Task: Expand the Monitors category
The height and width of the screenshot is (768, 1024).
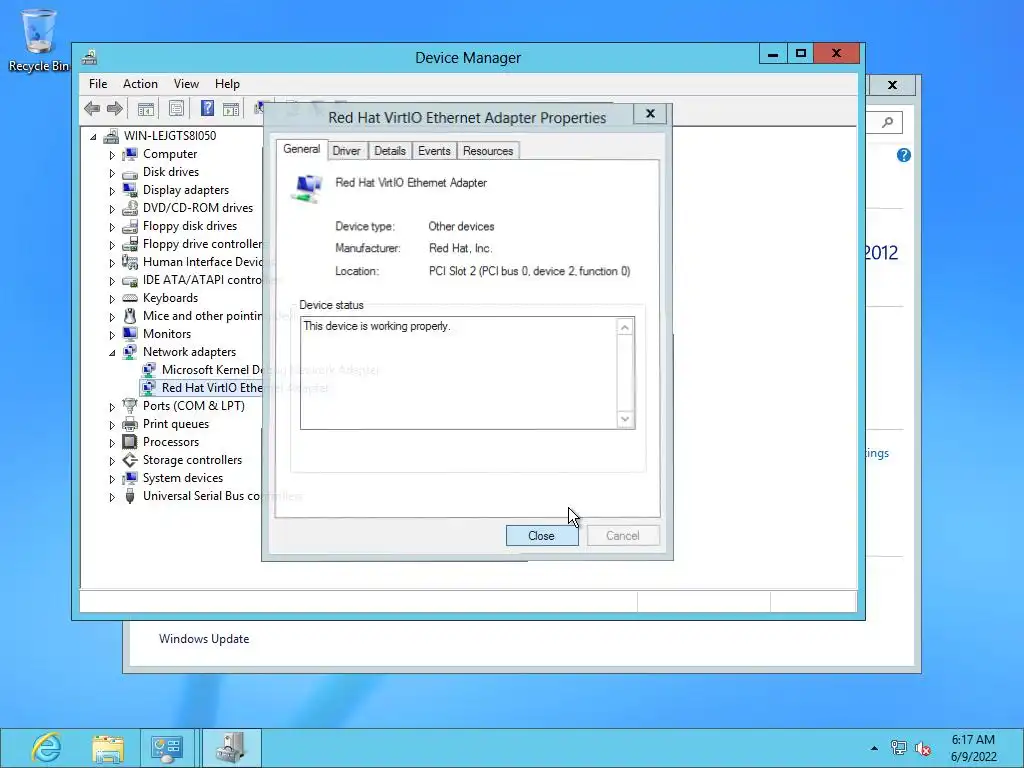Action: (112, 335)
